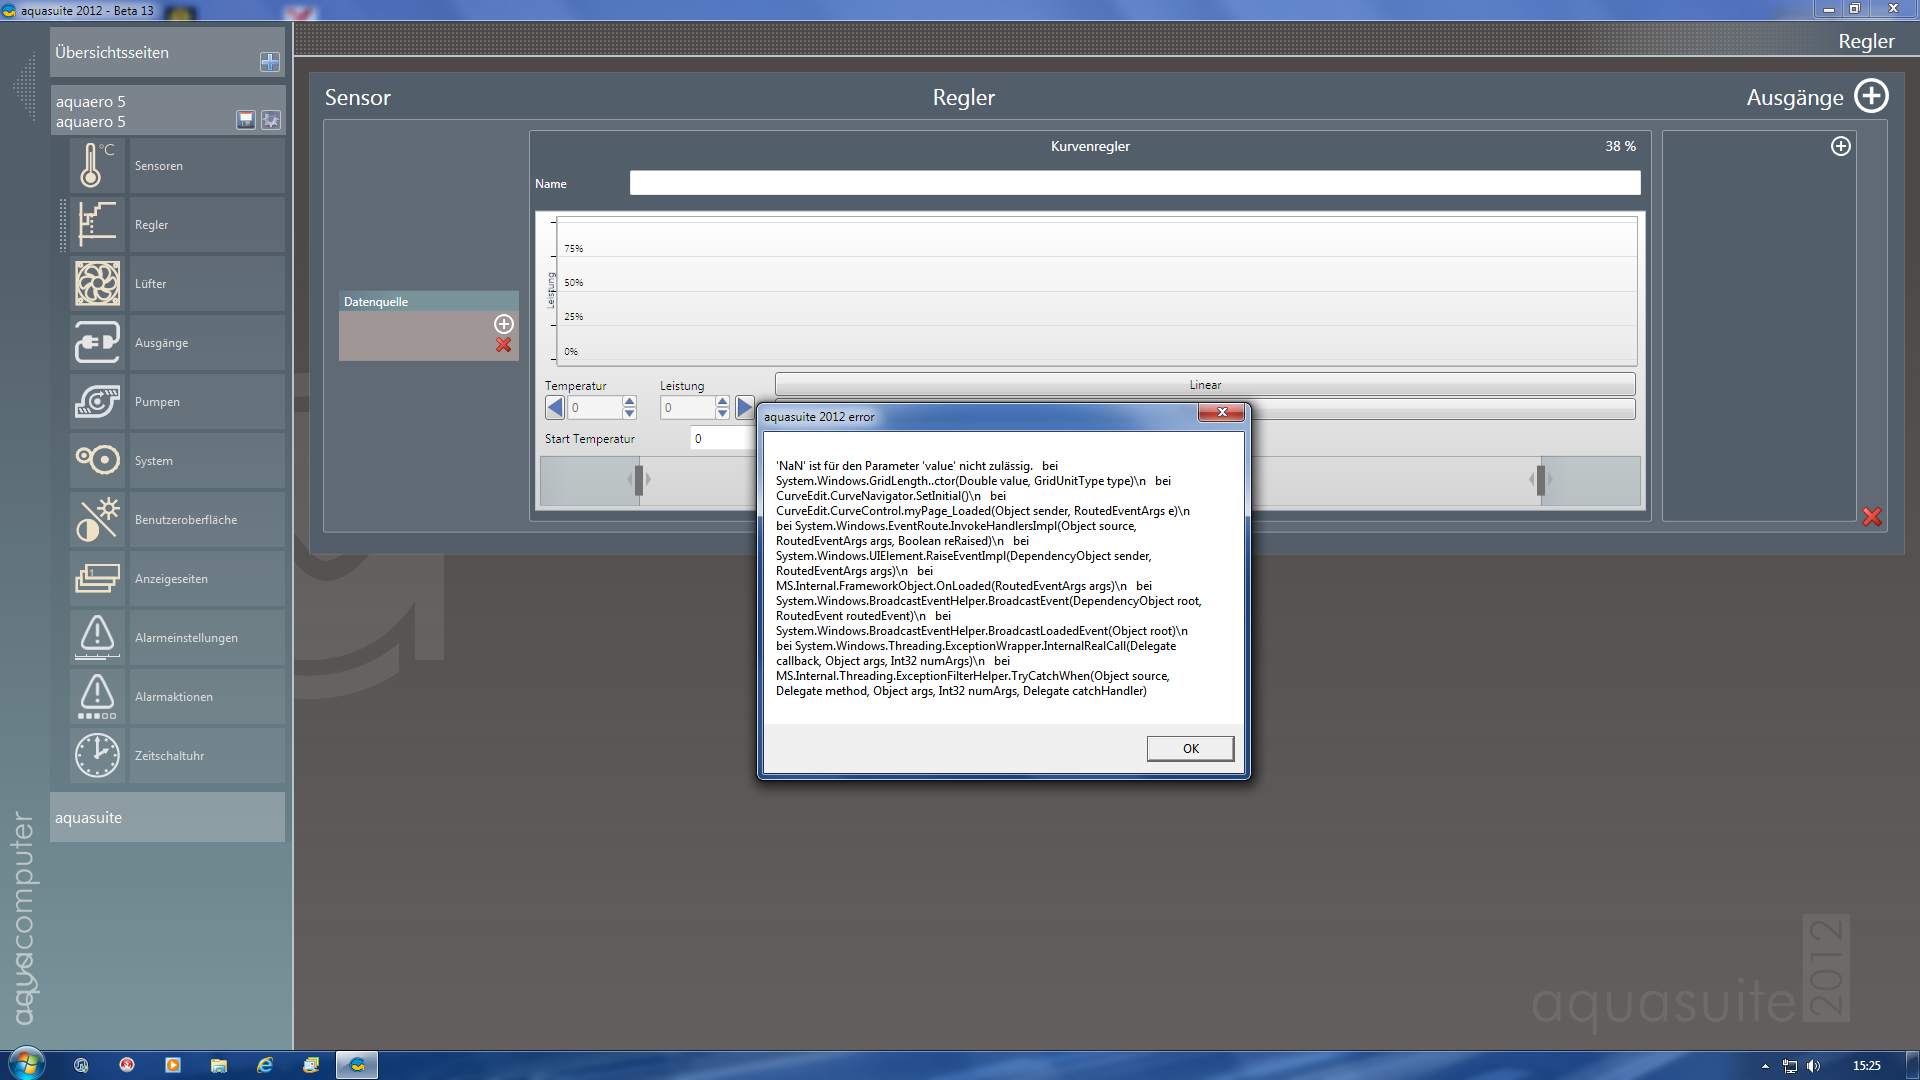Increase Temperatur value with up arrow
Image resolution: width=1920 pixels, height=1080 pixels.
click(x=629, y=402)
